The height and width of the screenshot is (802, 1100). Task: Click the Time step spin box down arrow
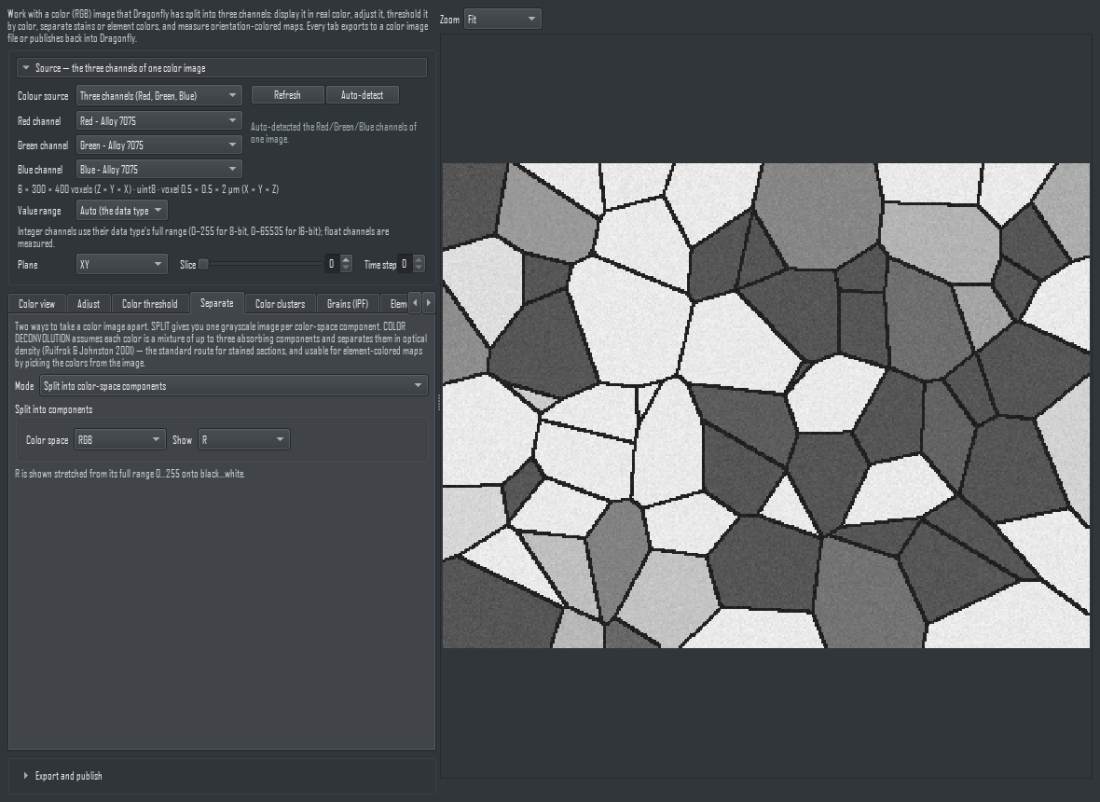tap(419, 269)
